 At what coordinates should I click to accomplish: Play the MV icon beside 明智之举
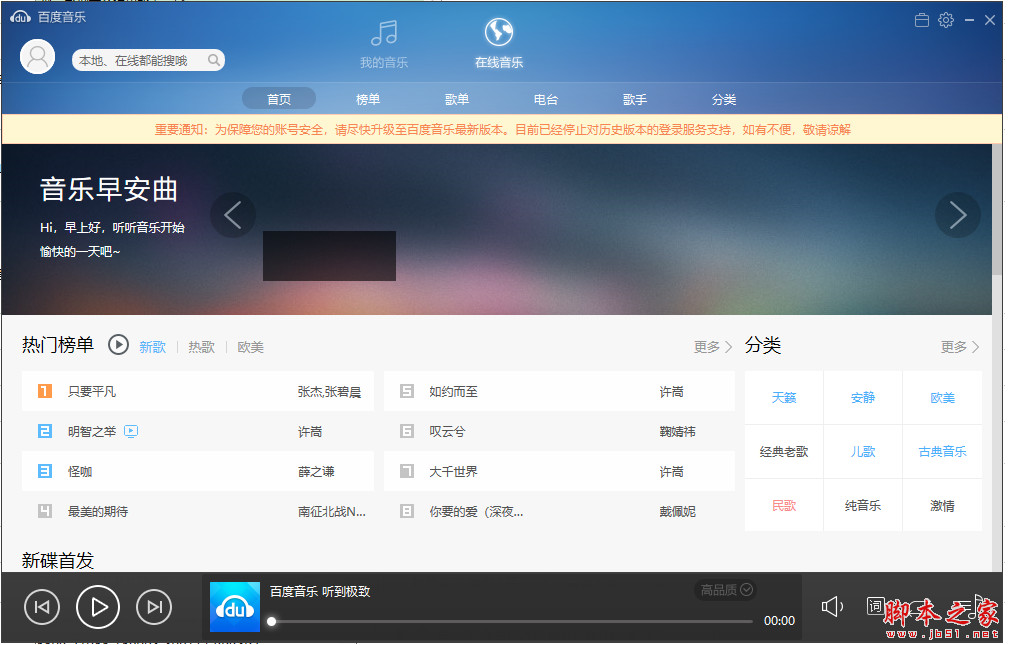tap(131, 432)
